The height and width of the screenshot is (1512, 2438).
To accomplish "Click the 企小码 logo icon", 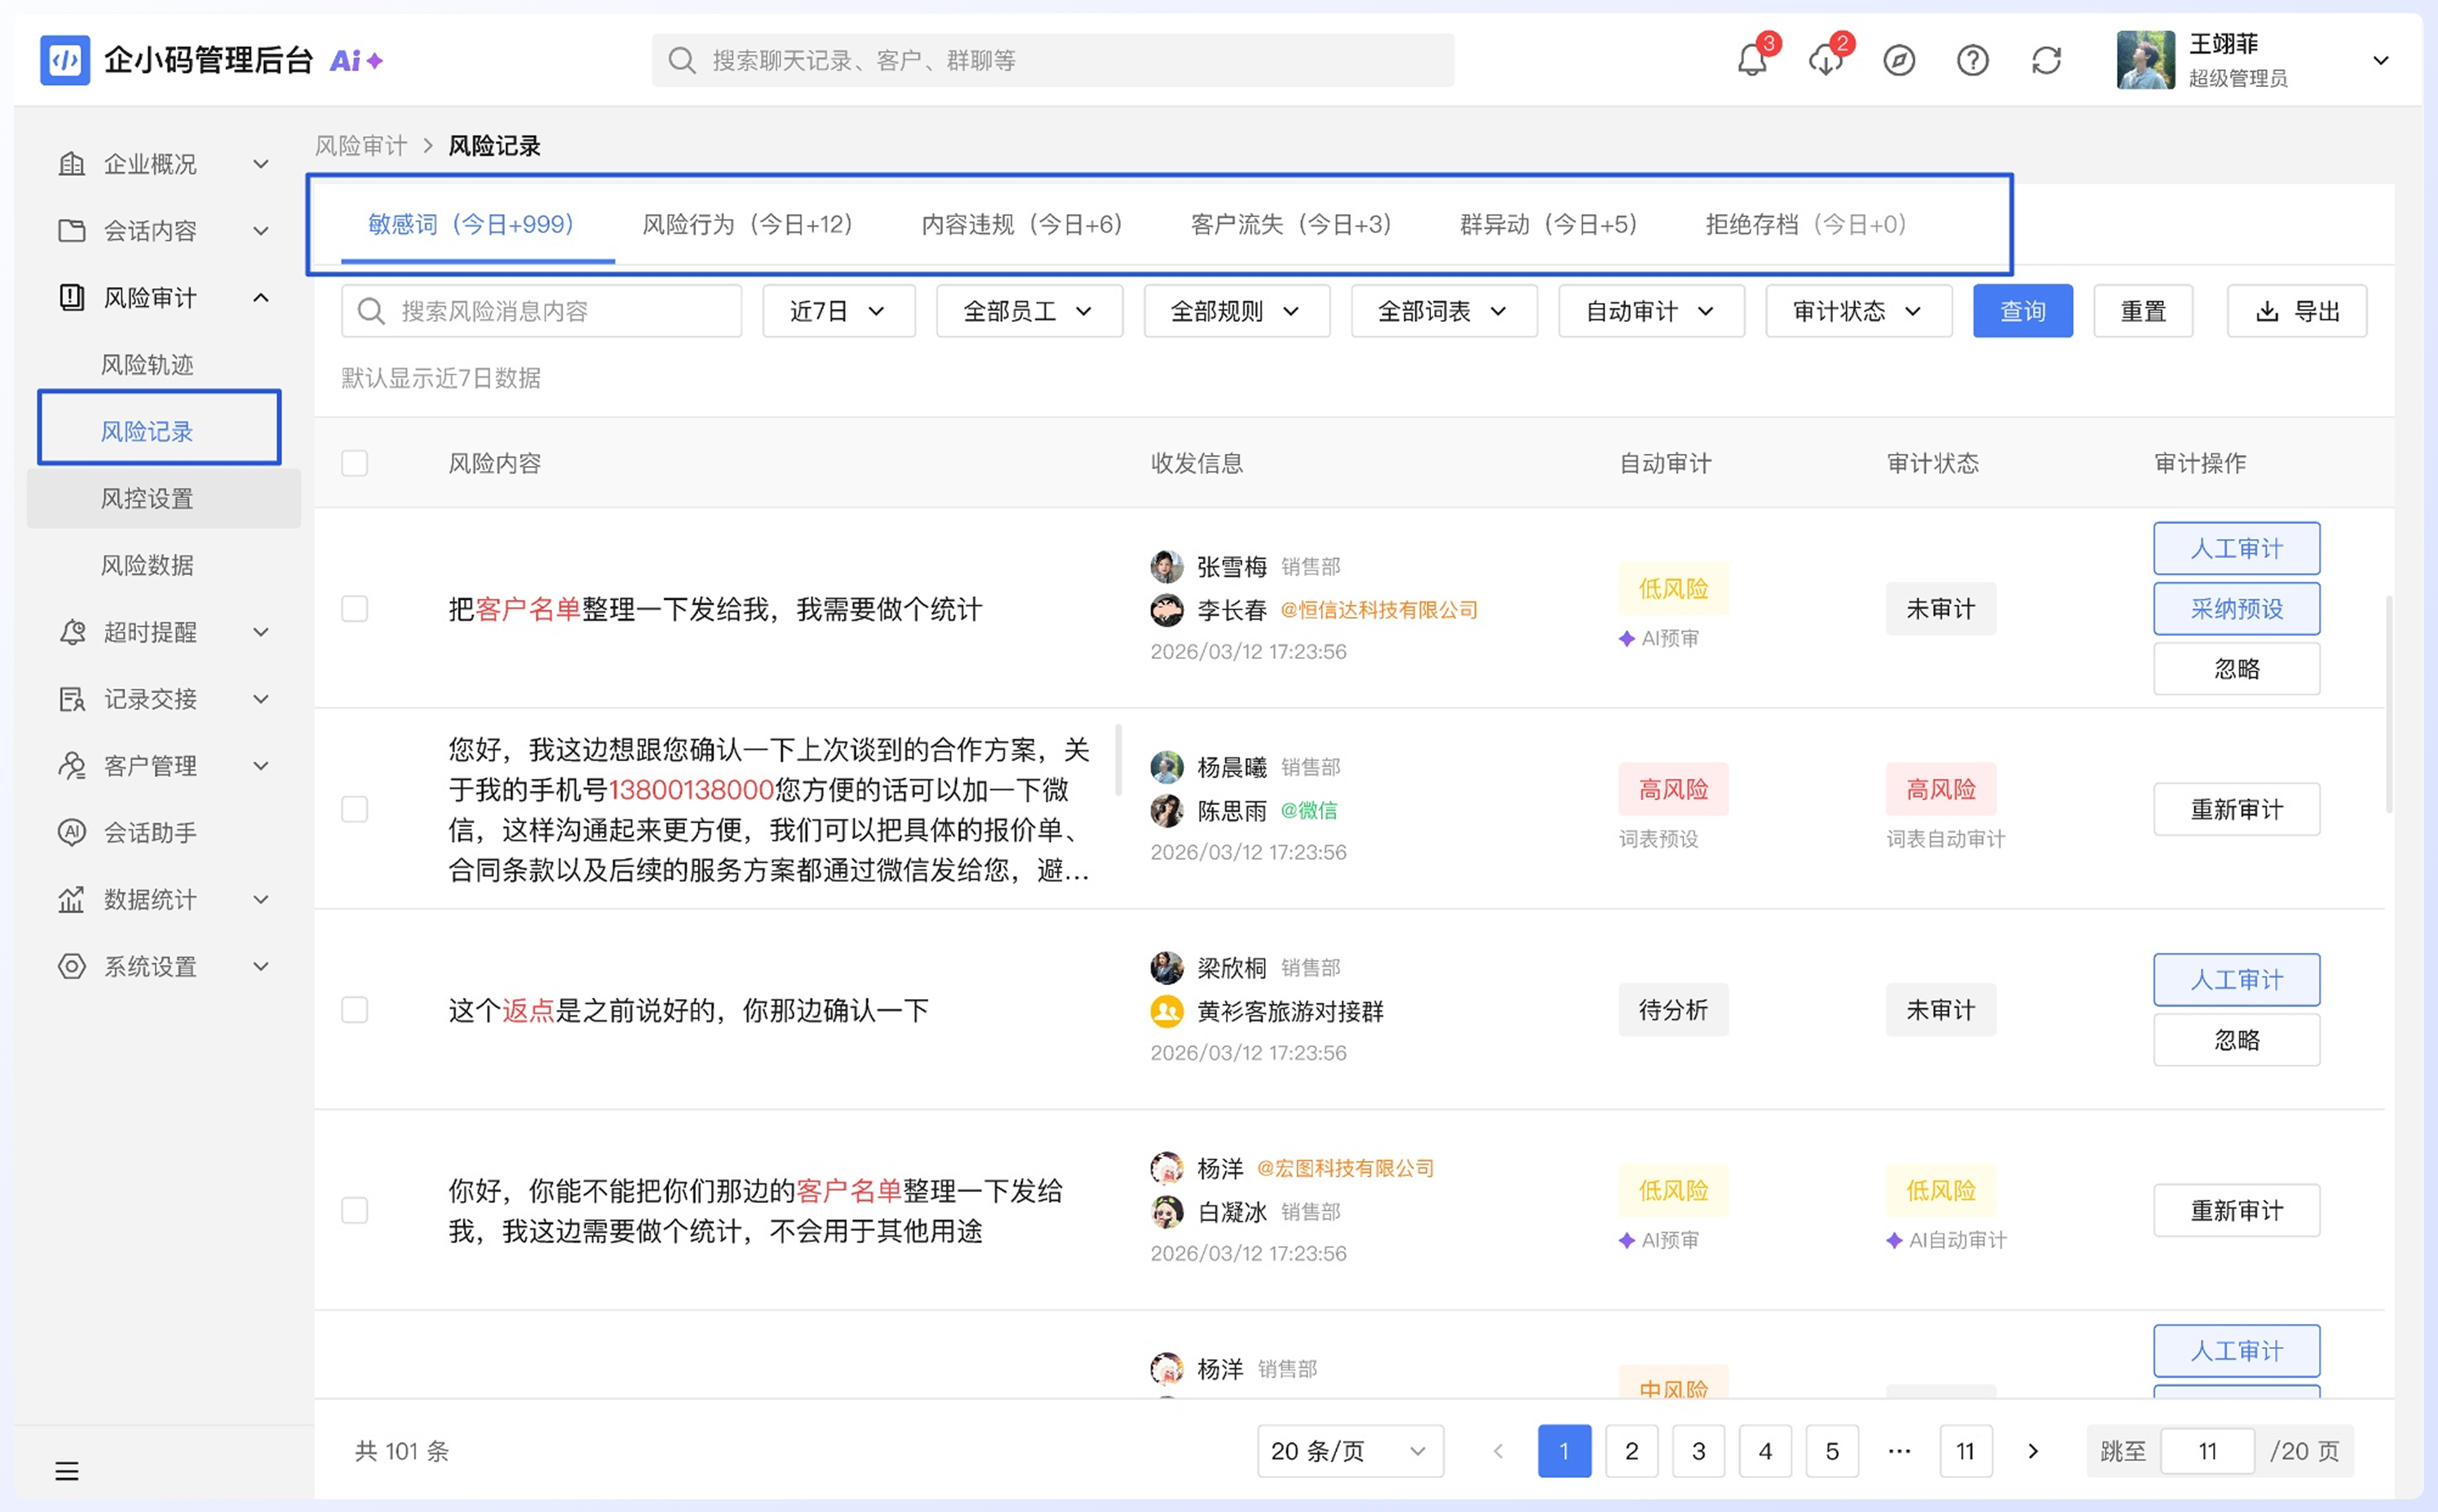I will [x=65, y=60].
